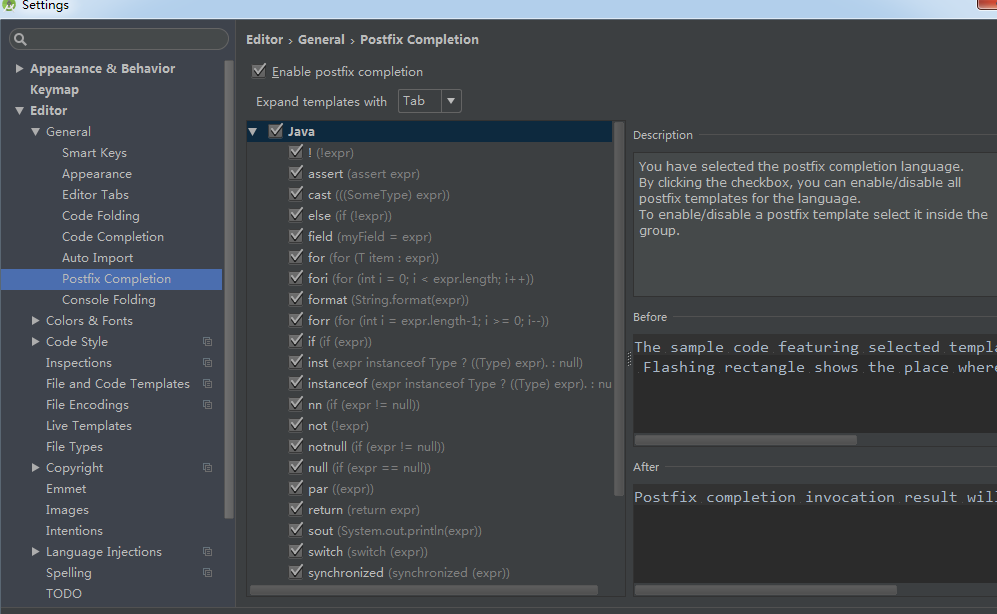Open the Expand templates with Tab dropdown

tap(430, 101)
